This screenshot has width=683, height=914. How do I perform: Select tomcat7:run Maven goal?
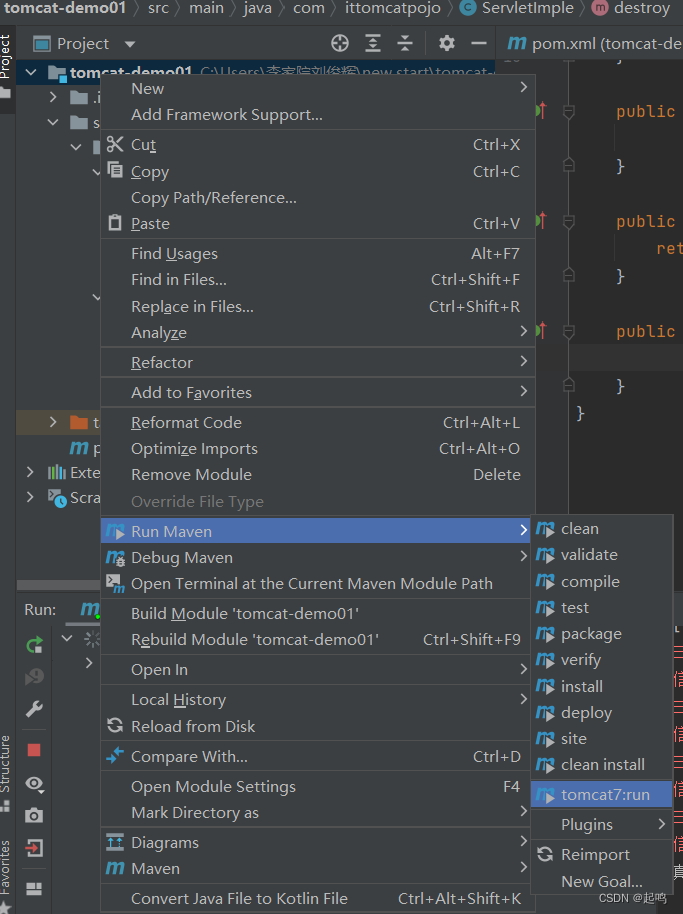click(602, 795)
